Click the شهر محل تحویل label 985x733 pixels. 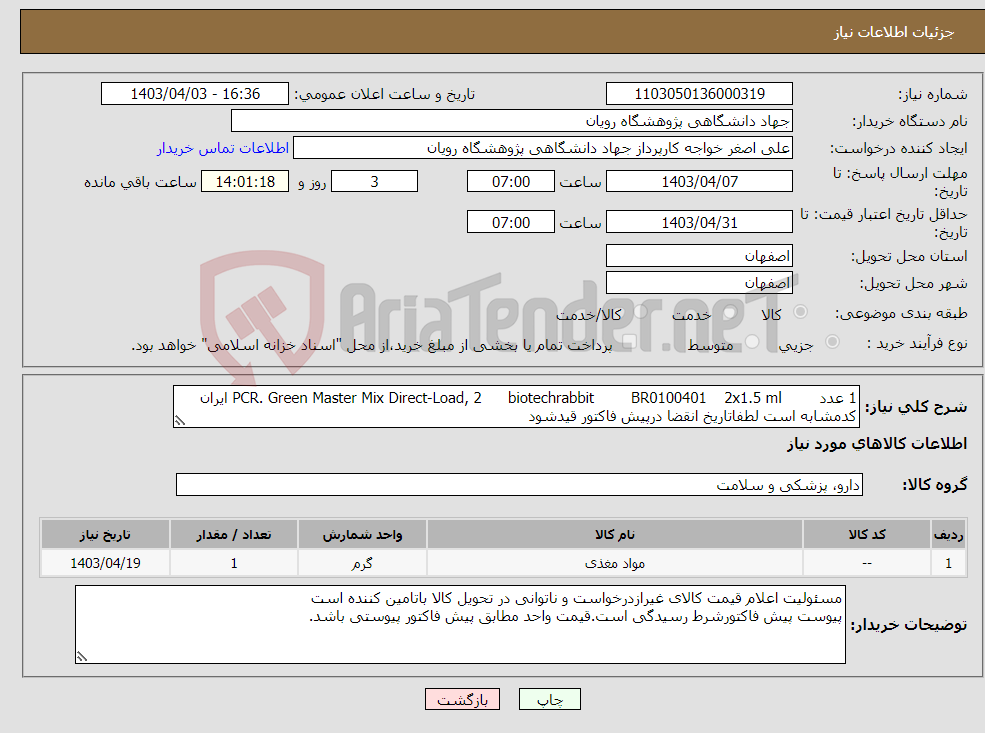914,283
